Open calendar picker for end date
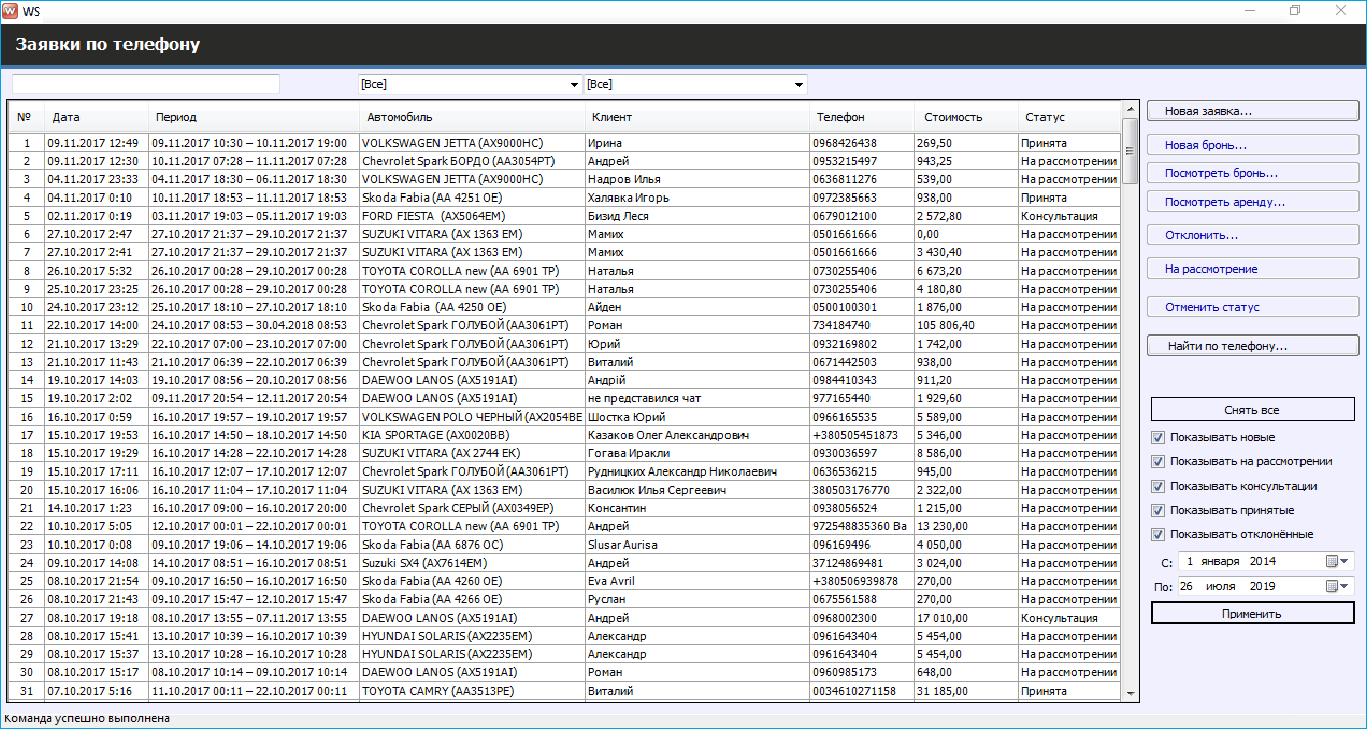Viewport: 1367px width, 730px height. point(1337,587)
